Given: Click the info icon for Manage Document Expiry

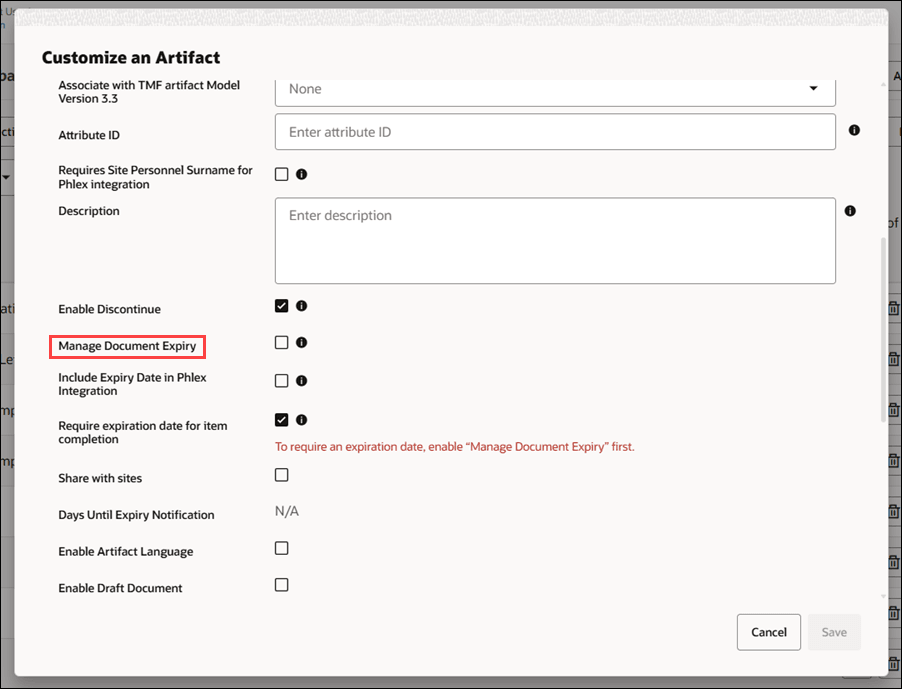Looking at the screenshot, I should (301, 340).
